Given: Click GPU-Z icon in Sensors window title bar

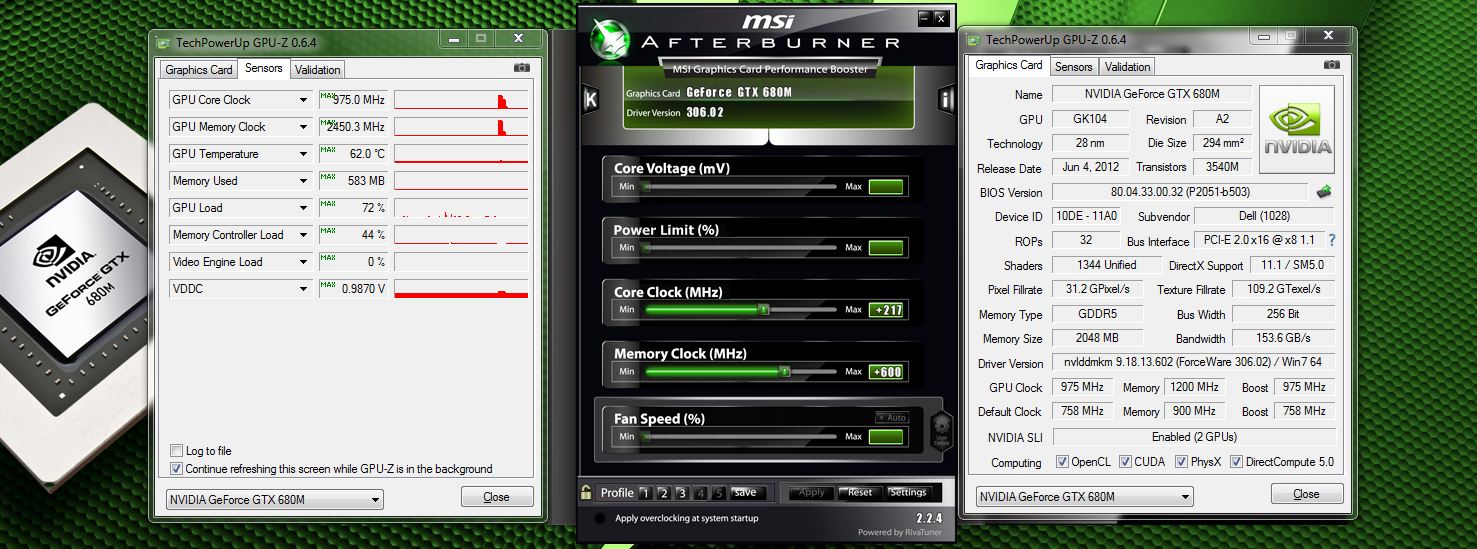Looking at the screenshot, I should (164, 42).
